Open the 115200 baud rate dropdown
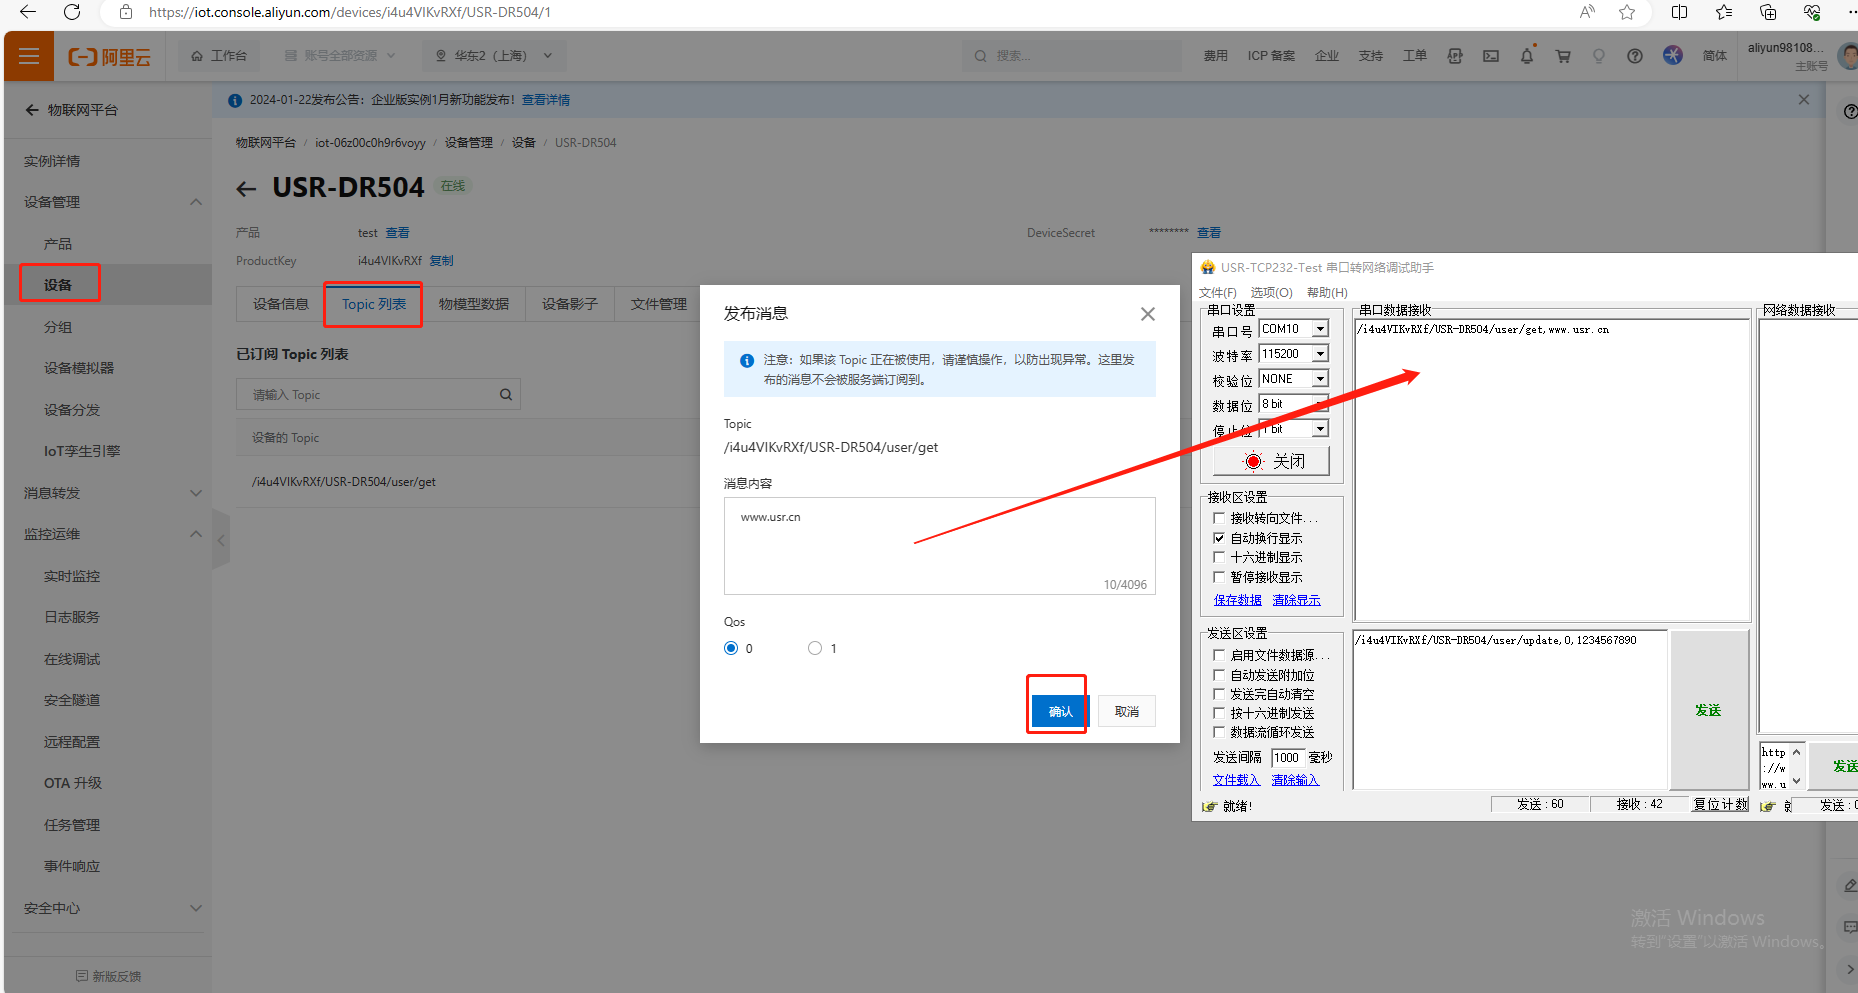 pyautogui.click(x=1320, y=354)
